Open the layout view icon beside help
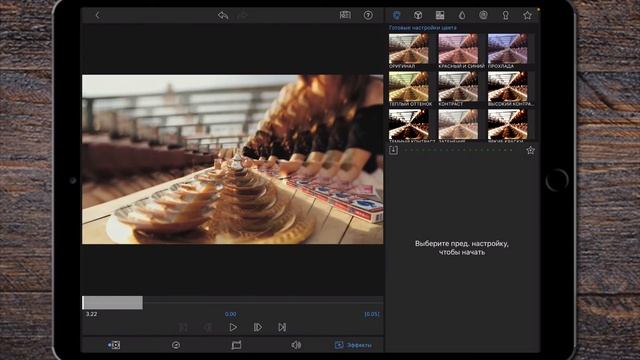Viewport: 640px width, 360px height. [345, 15]
